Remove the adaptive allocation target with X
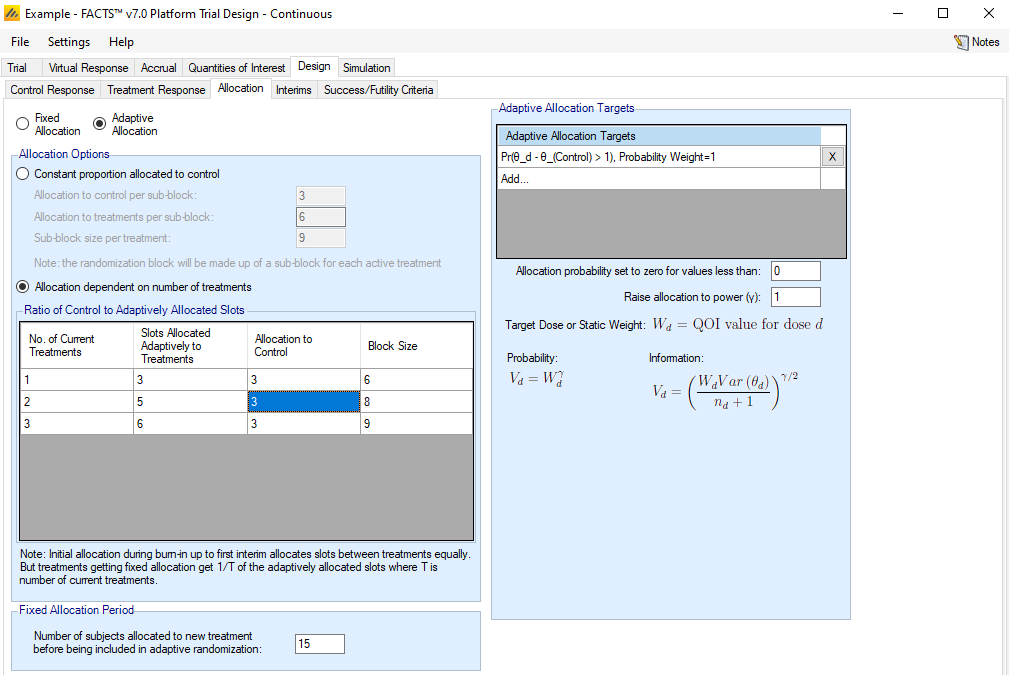The height and width of the screenshot is (675, 1009). click(x=833, y=157)
